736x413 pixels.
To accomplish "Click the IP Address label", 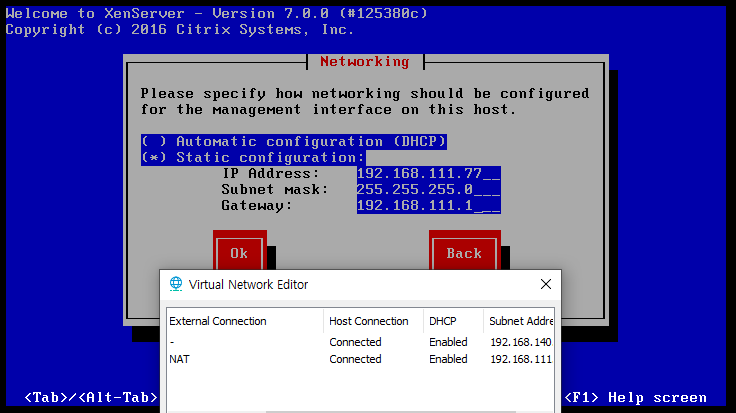I will 271,174.
